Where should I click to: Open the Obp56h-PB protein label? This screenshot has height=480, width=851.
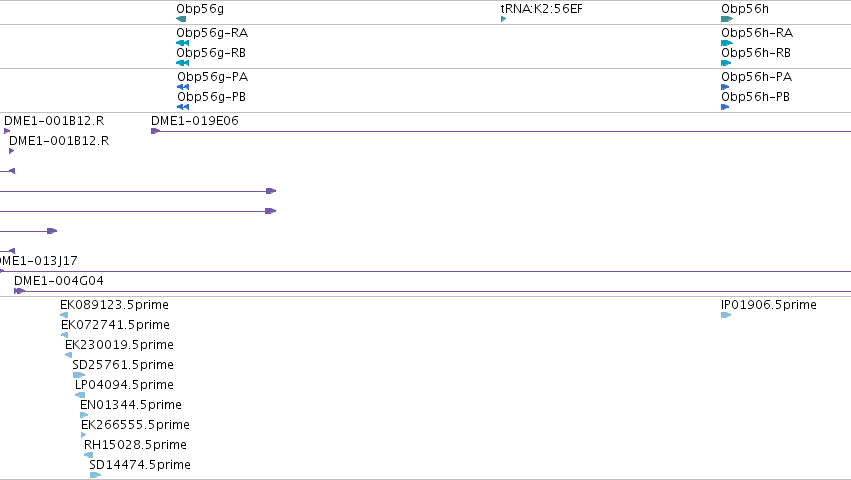[755, 97]
